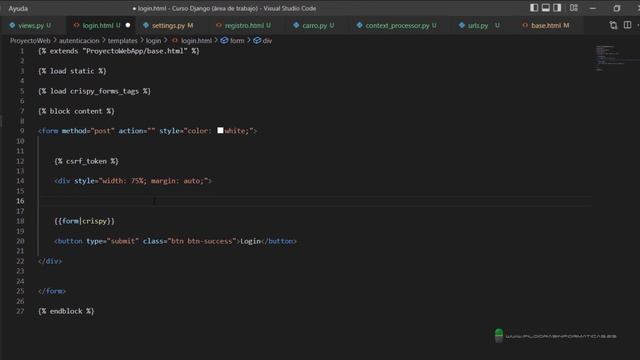640x360 pixels.
Task: Click the unsaved dot on login.html tab
Action: [128, 25]
